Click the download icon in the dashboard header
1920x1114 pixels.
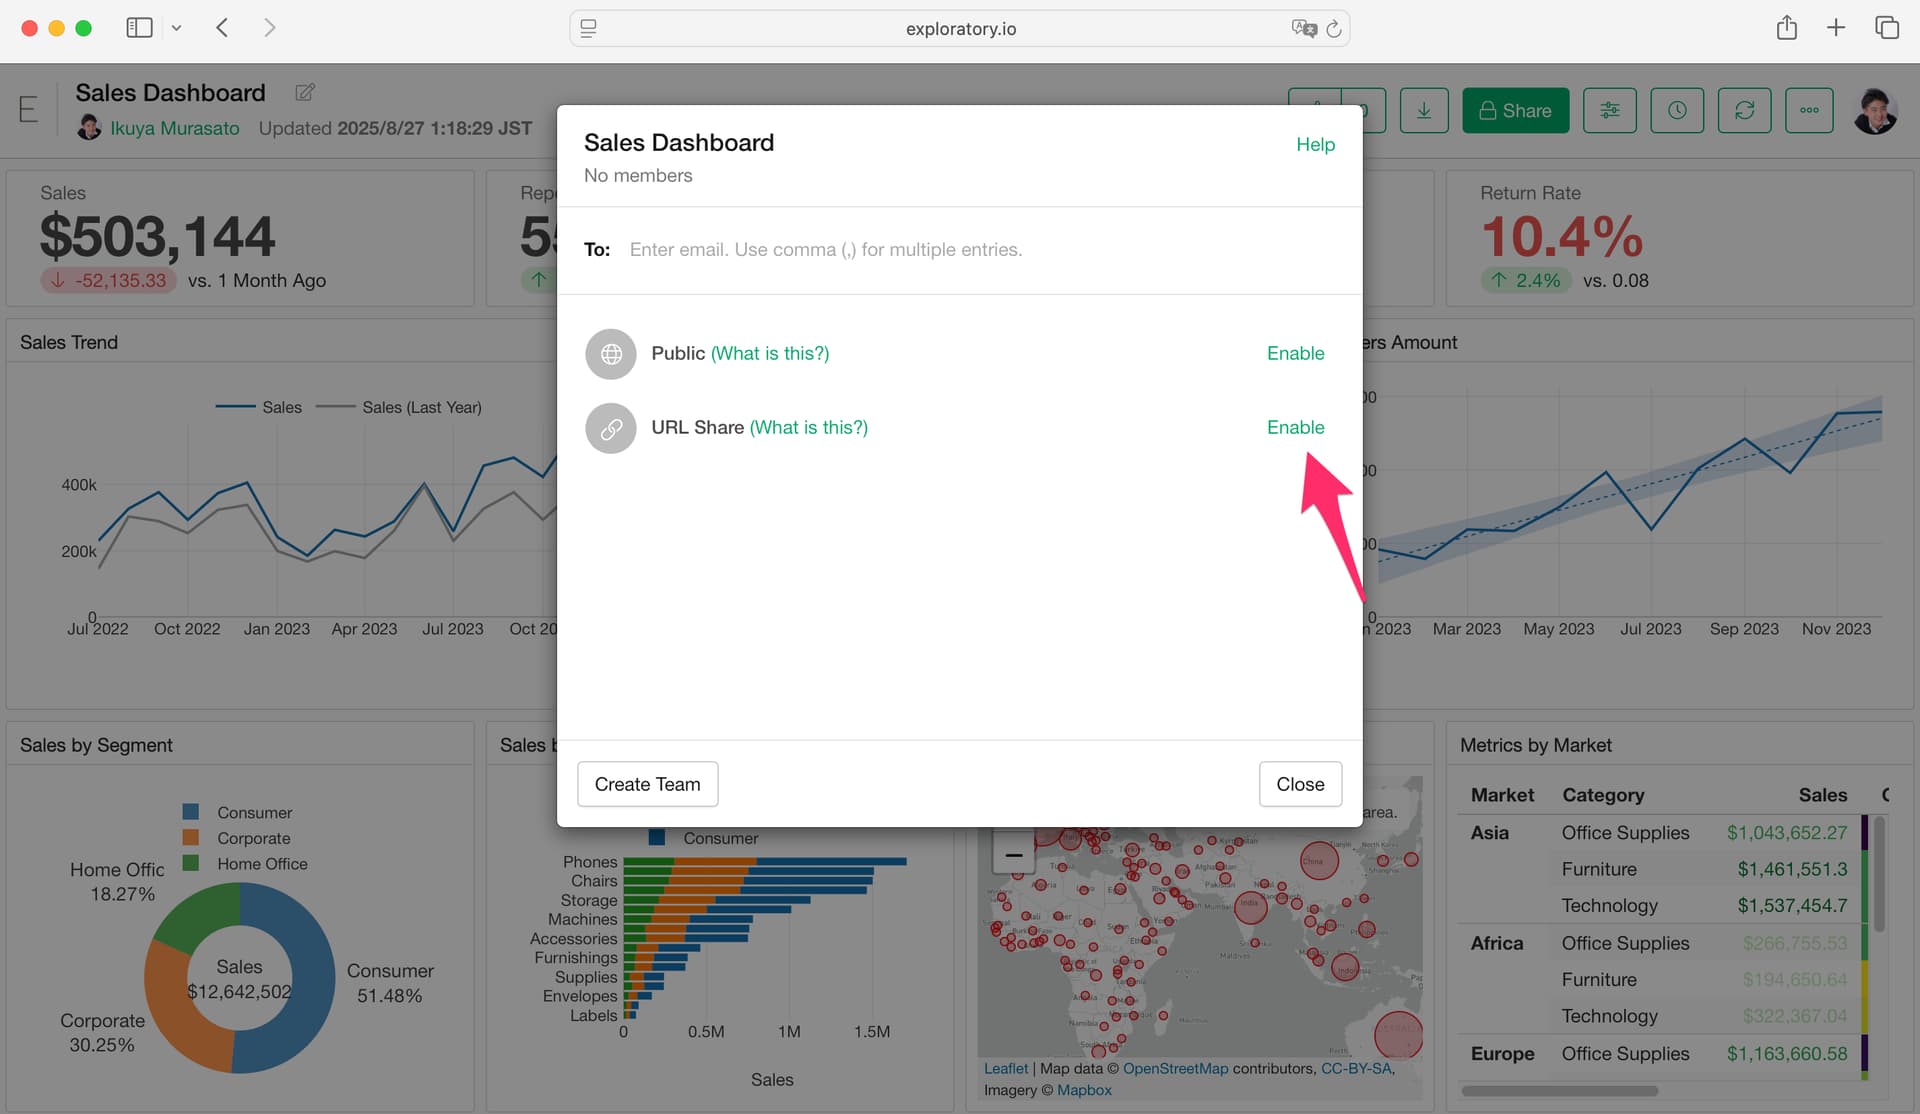tap(1423, 111)
